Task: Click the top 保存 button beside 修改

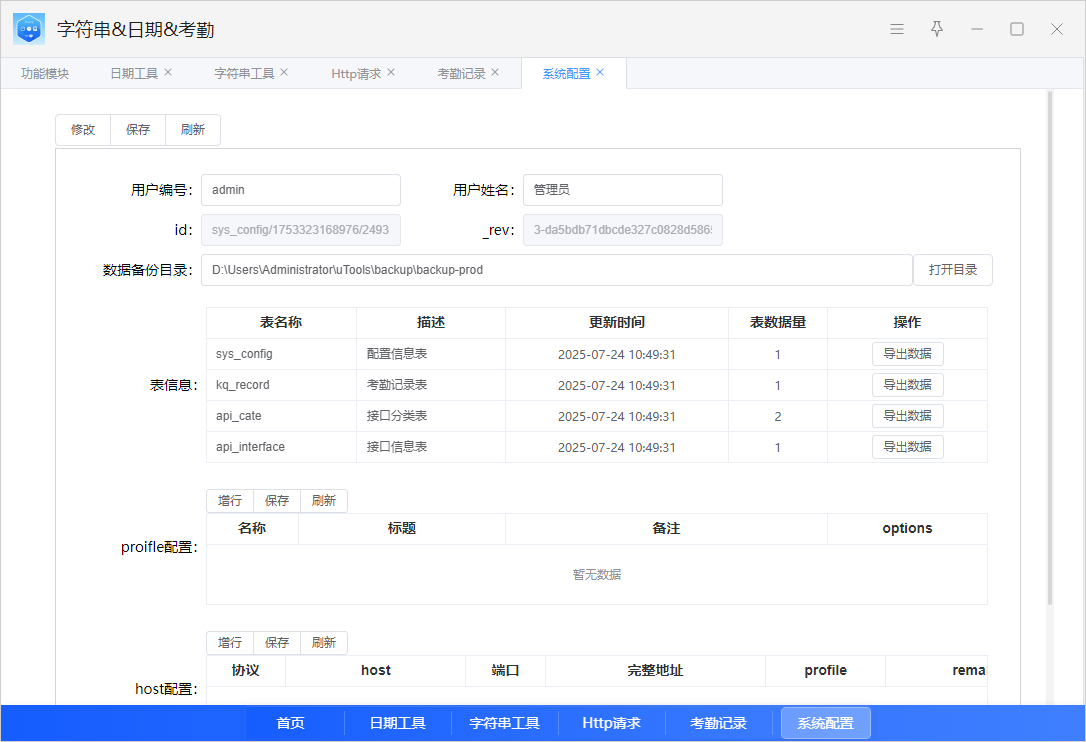Action: pyautogui.click(x=138, y=130)
